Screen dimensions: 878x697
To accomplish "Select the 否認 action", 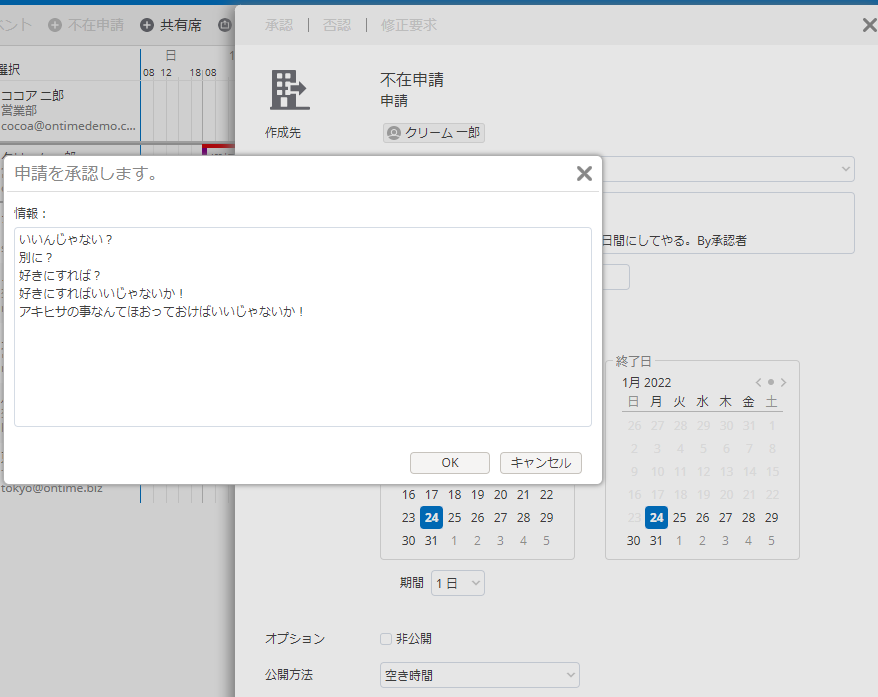I will click(x=337, y=25).
